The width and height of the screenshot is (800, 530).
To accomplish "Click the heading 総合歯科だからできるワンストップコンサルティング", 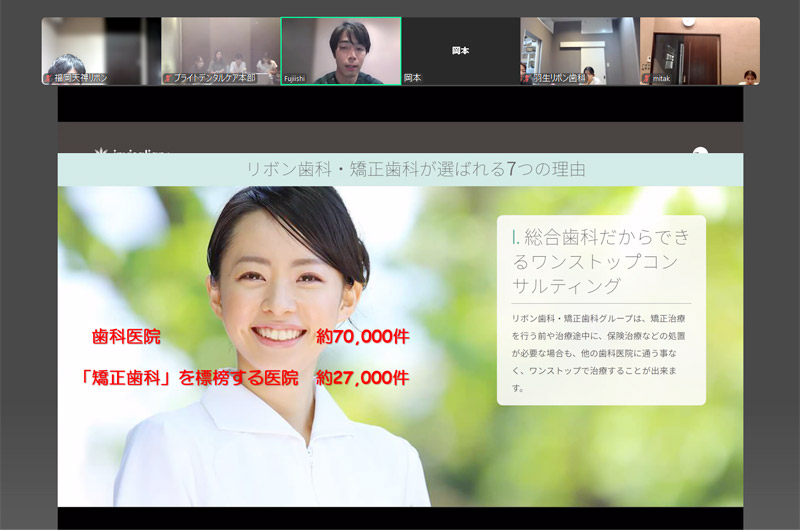I will click(601, 261).
